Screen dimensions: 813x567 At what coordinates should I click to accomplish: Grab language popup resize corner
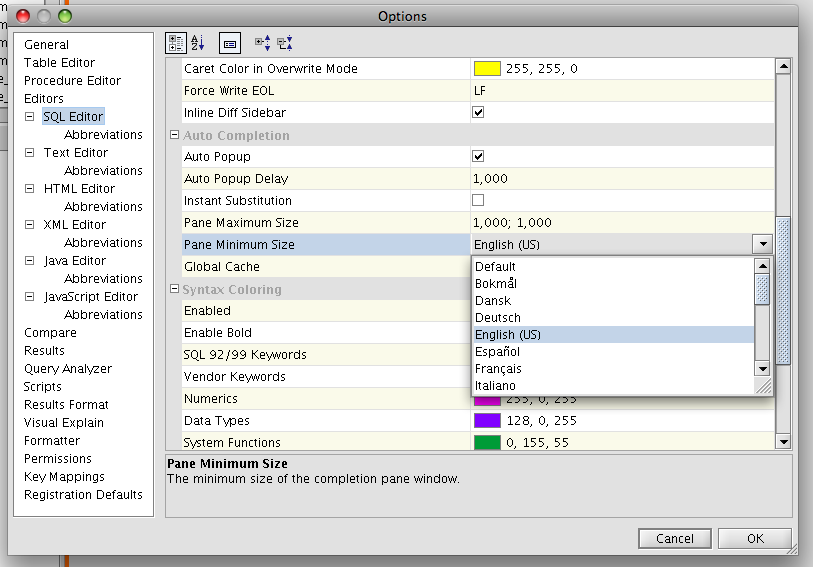[764, 386]
